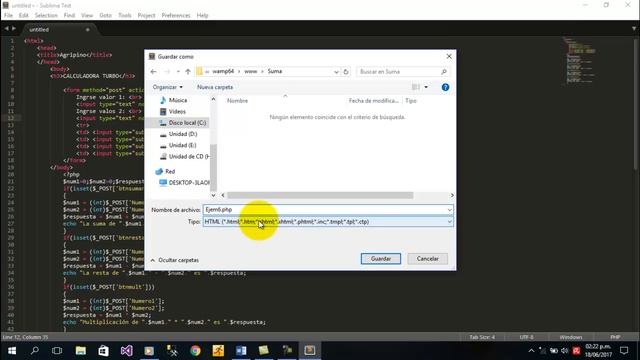Click Windows line endings in status bar
This screenshot has height=360, width=640.
pyautogui.click(x=571, y=337)
